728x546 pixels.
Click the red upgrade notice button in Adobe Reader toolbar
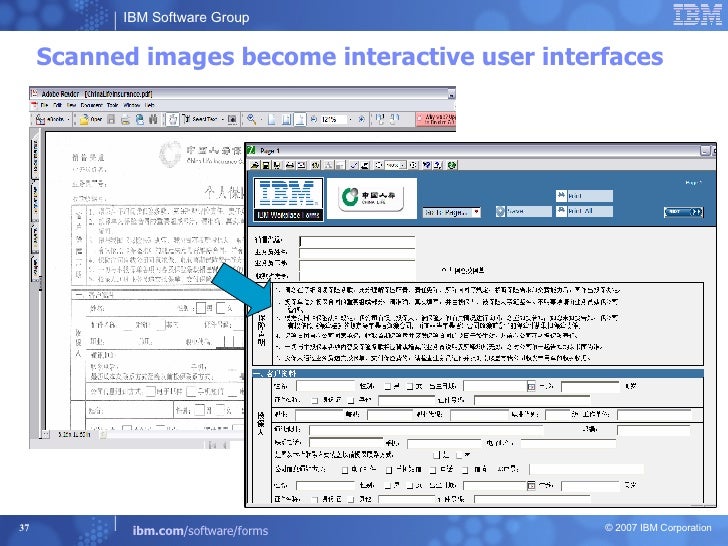tap(436, 119)
